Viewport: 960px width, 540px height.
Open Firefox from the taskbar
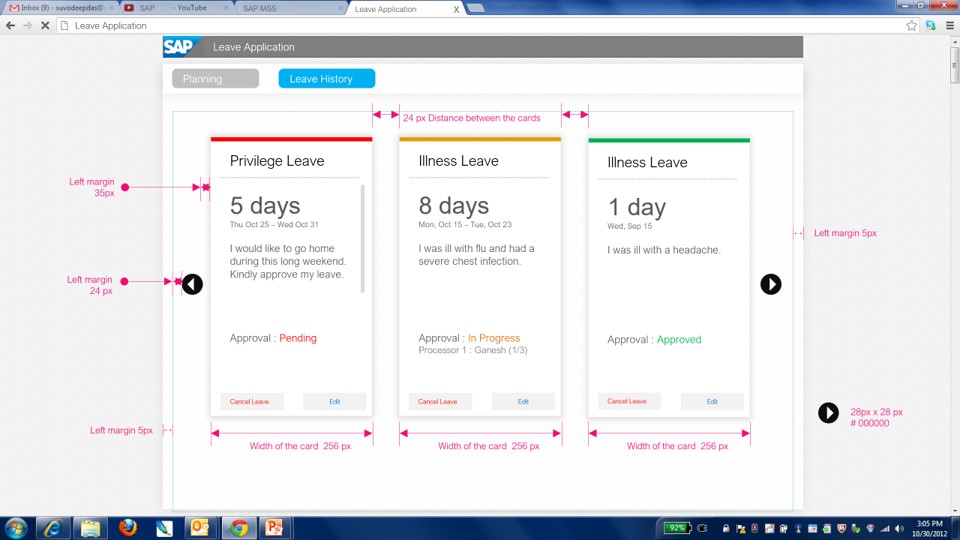[127, 527]
